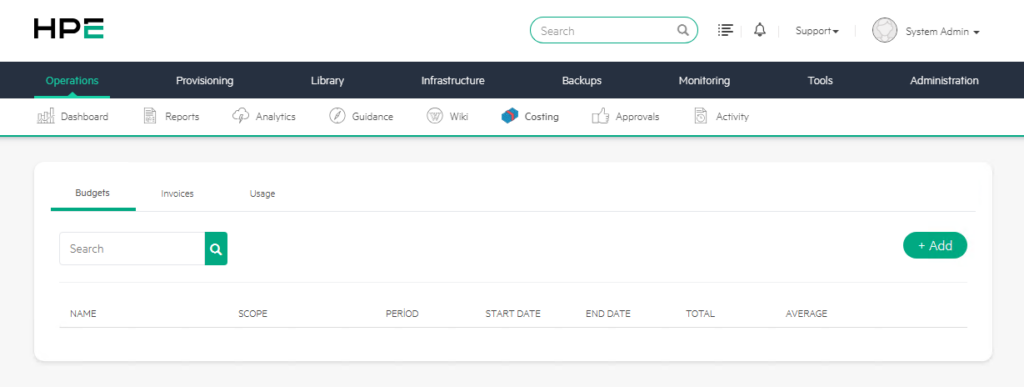Open the Approvals thumbs-up icon

[600, 117]
